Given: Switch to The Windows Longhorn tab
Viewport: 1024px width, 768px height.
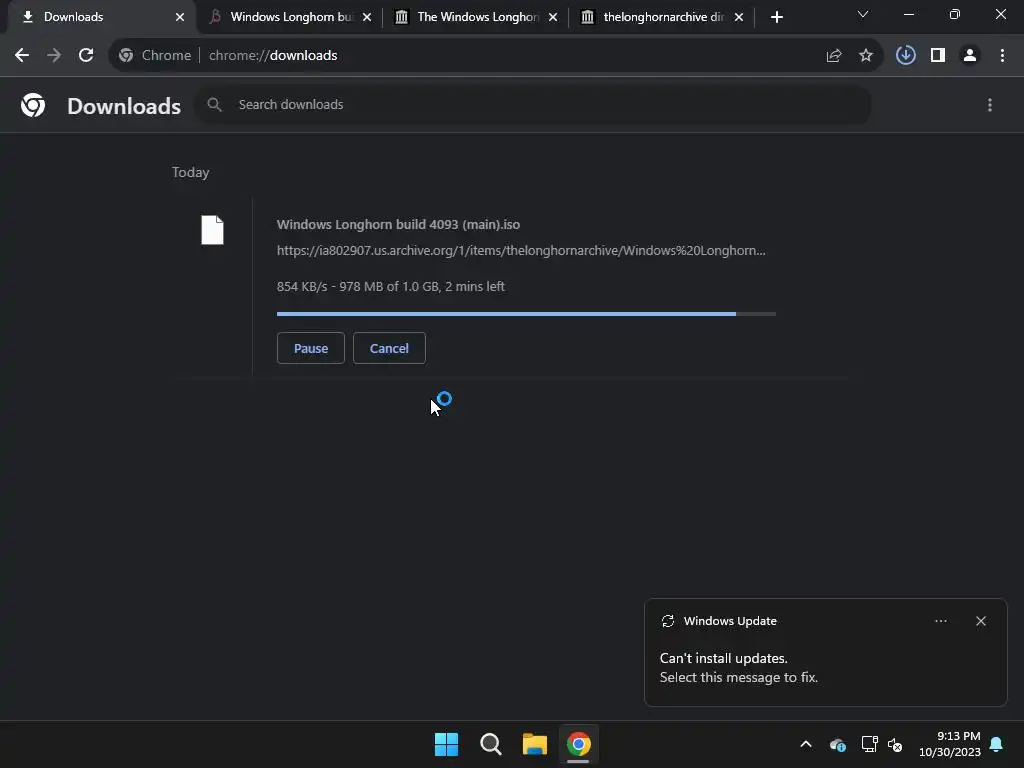Looking at the screenshot, I should [x=477, y=17].
